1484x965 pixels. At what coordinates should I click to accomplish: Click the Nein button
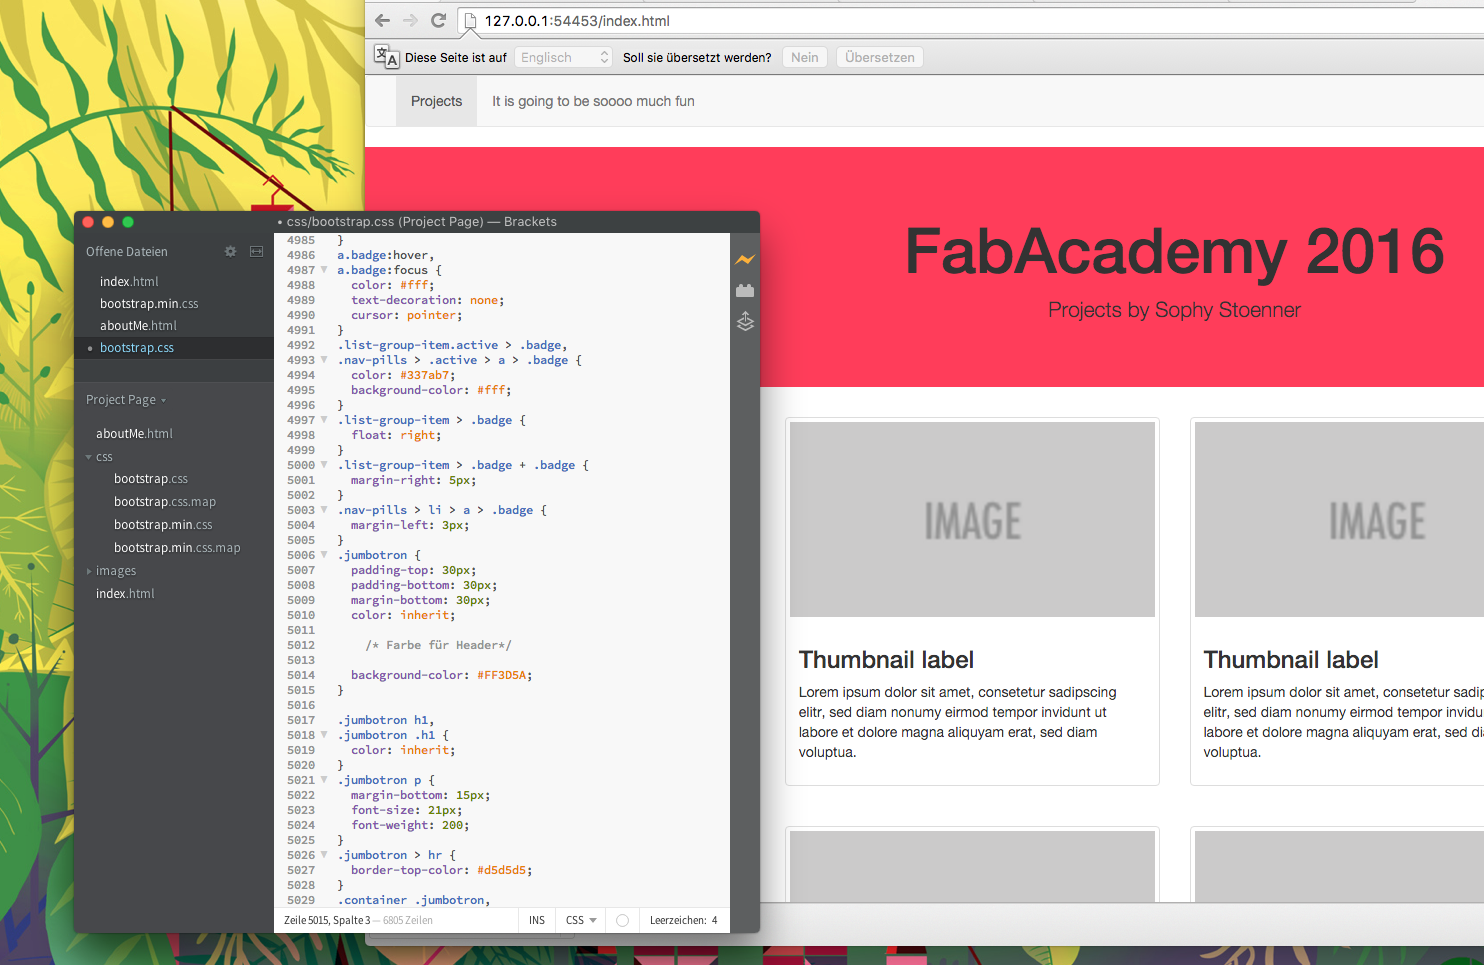click(805, 57)
